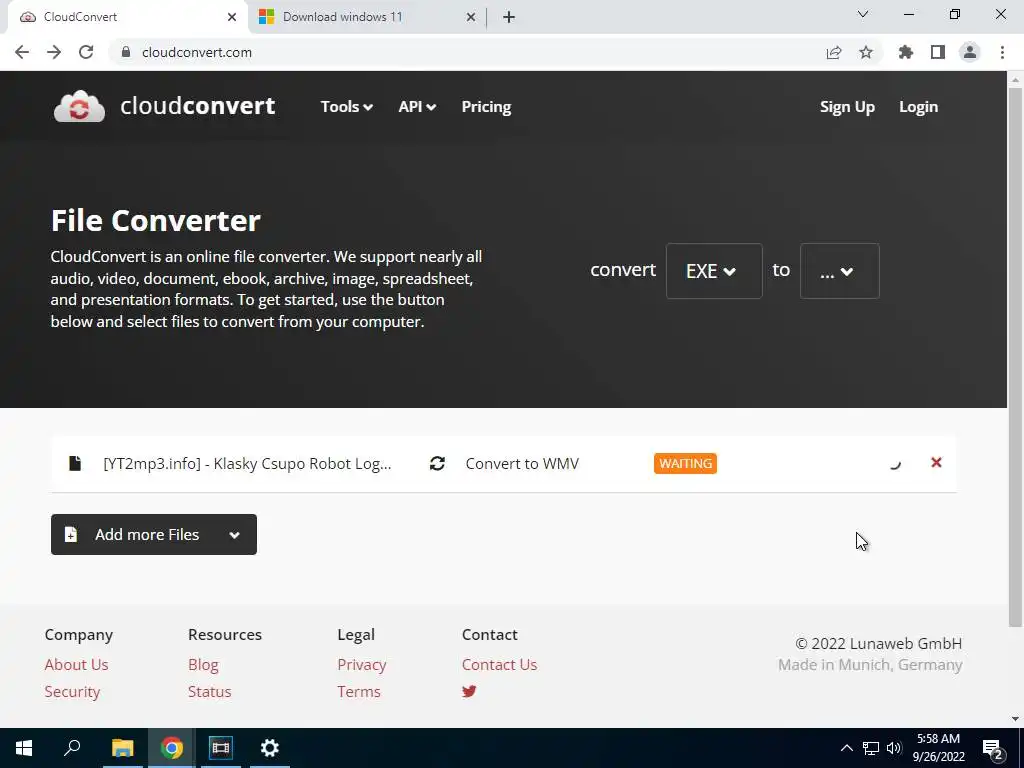Click the CloudConvert cloud logo icon
The height and width of the screenshot is (768, 1024).
[79, 106]
